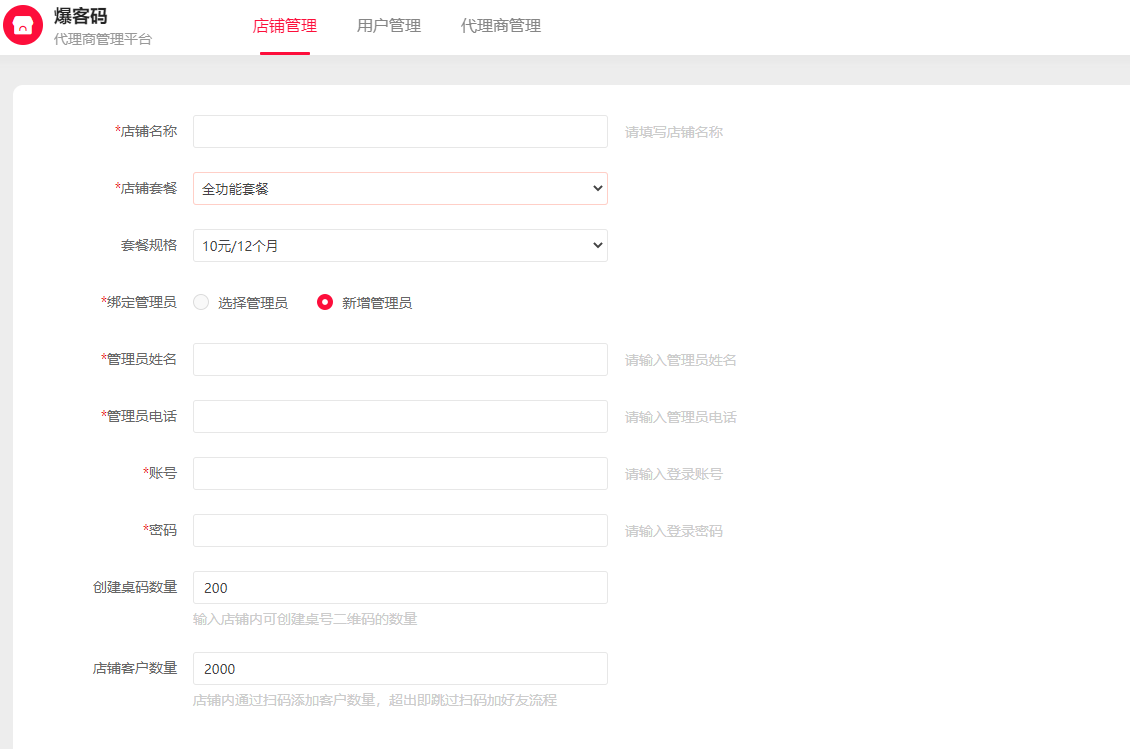The height and width of the screenshot is (749, 1130).
Task: Go to the 代理商管理 tab
Action: 501,26
